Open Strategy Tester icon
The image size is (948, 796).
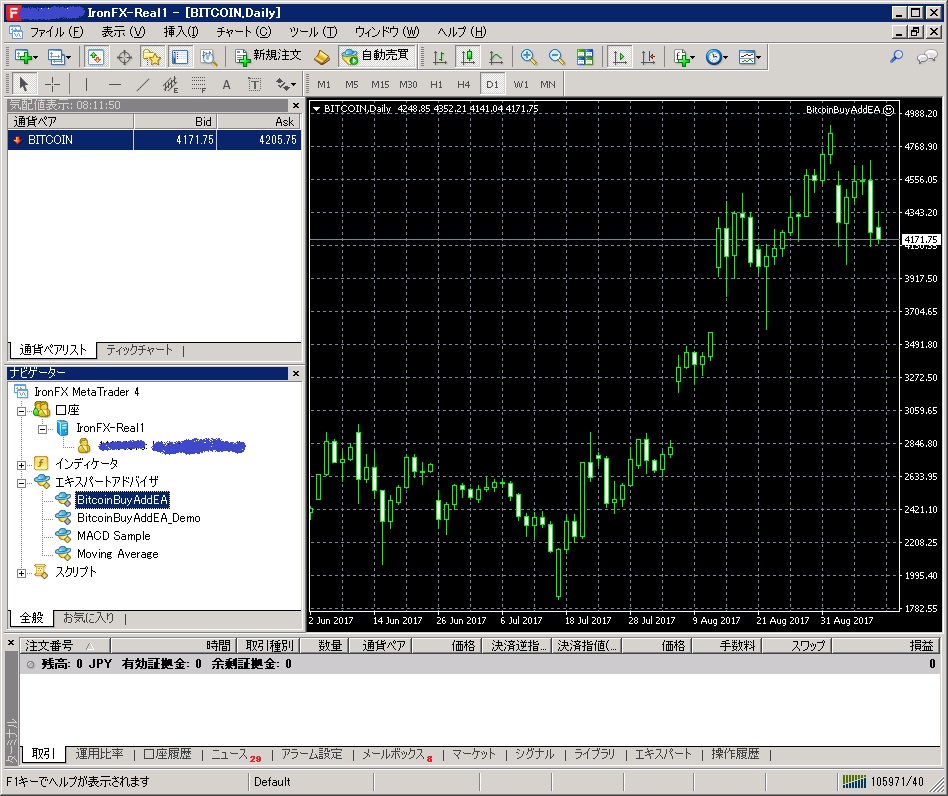[209, 57]
